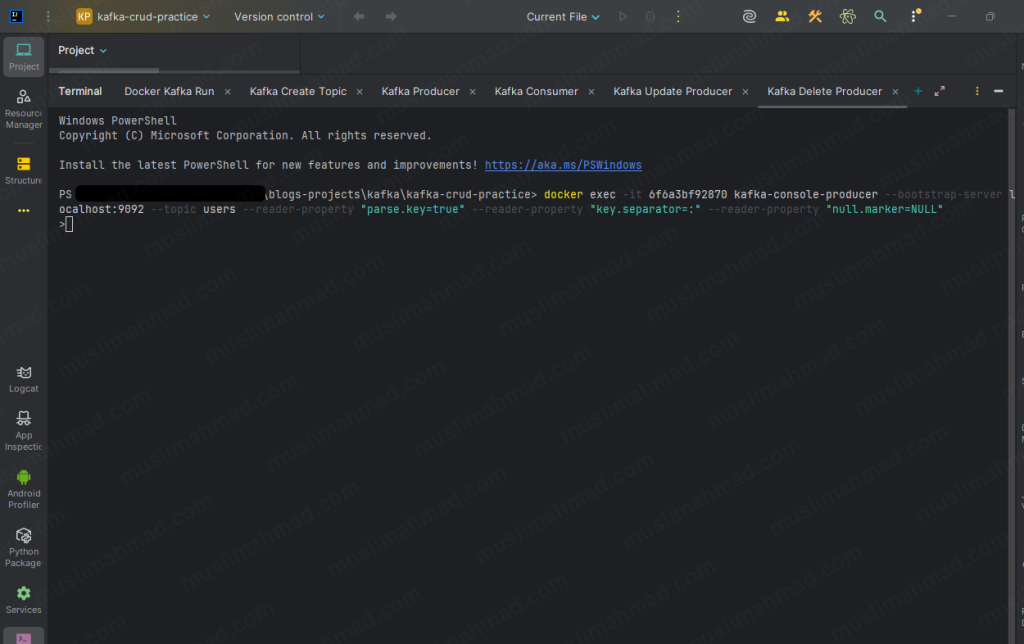This screenshot has width=1024, height=644.
Task: Open the Logcat tool window
Action: tap(24, 379)
